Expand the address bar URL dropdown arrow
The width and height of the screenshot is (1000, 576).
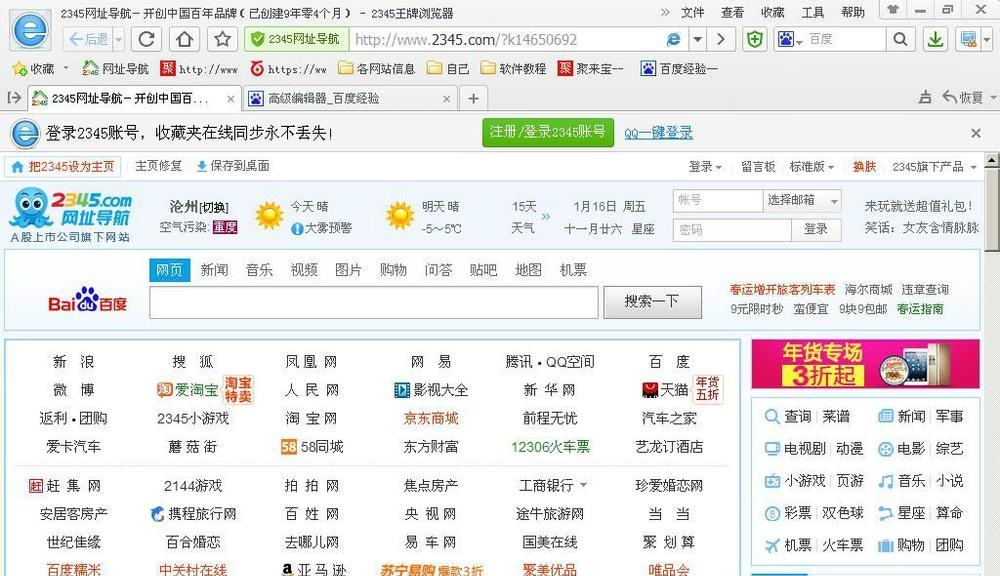click(698, 40)
